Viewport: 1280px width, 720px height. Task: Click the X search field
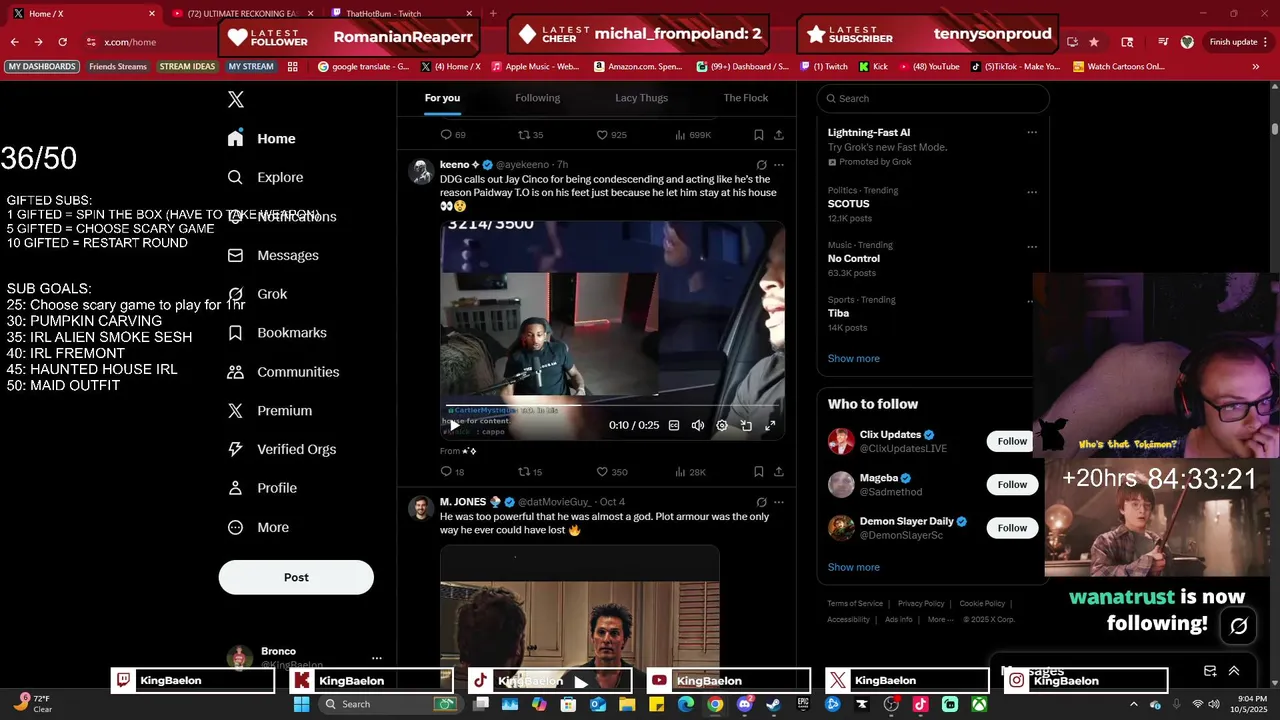933,98
